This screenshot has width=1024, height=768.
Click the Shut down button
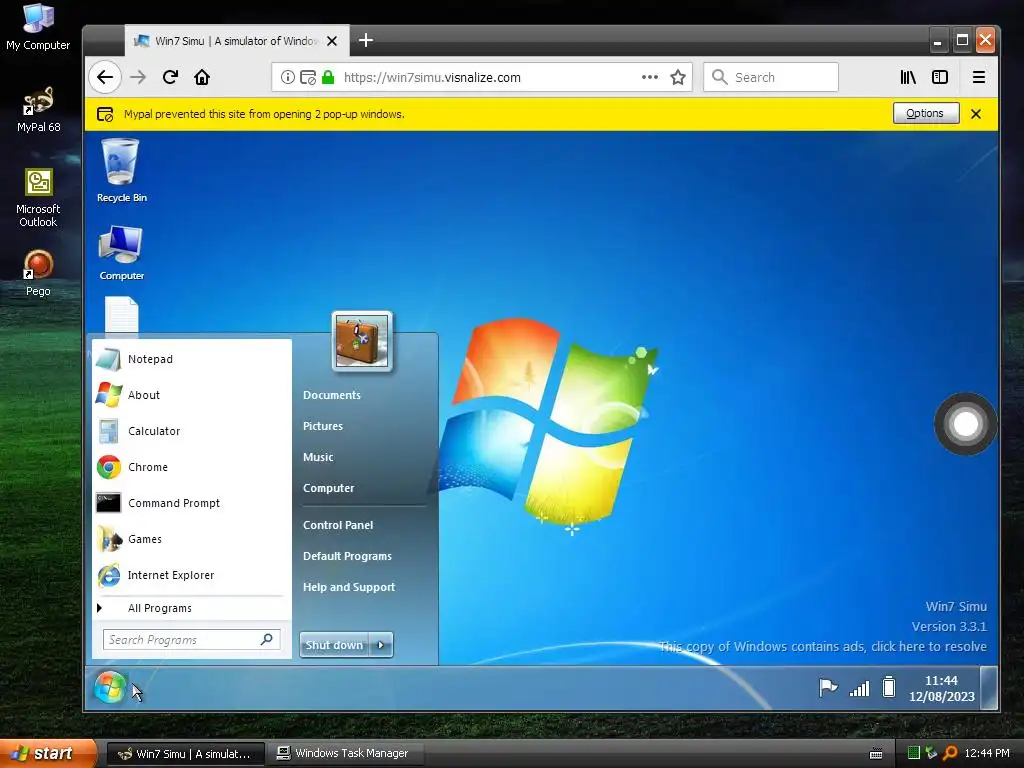click(334, 645)
